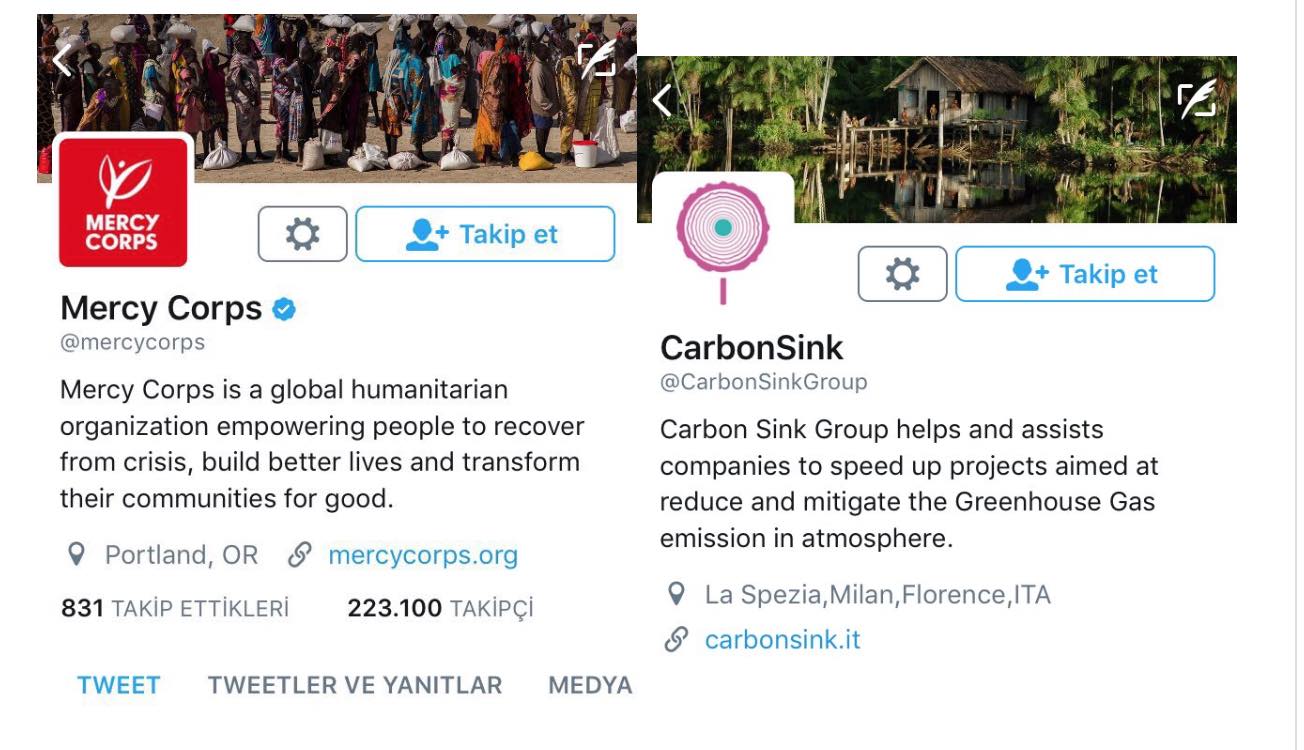Compose tweet from CarbonSink header
The image size is (1304, 750).
pyautogui.click(x=1196, y=100)
